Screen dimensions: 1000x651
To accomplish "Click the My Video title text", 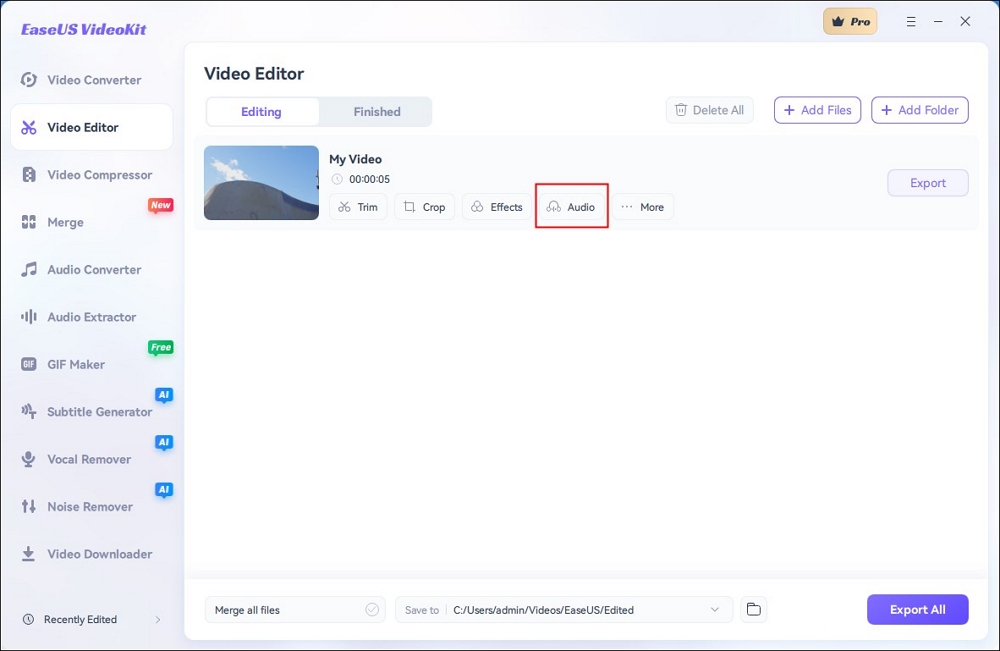I will [355, 159].
